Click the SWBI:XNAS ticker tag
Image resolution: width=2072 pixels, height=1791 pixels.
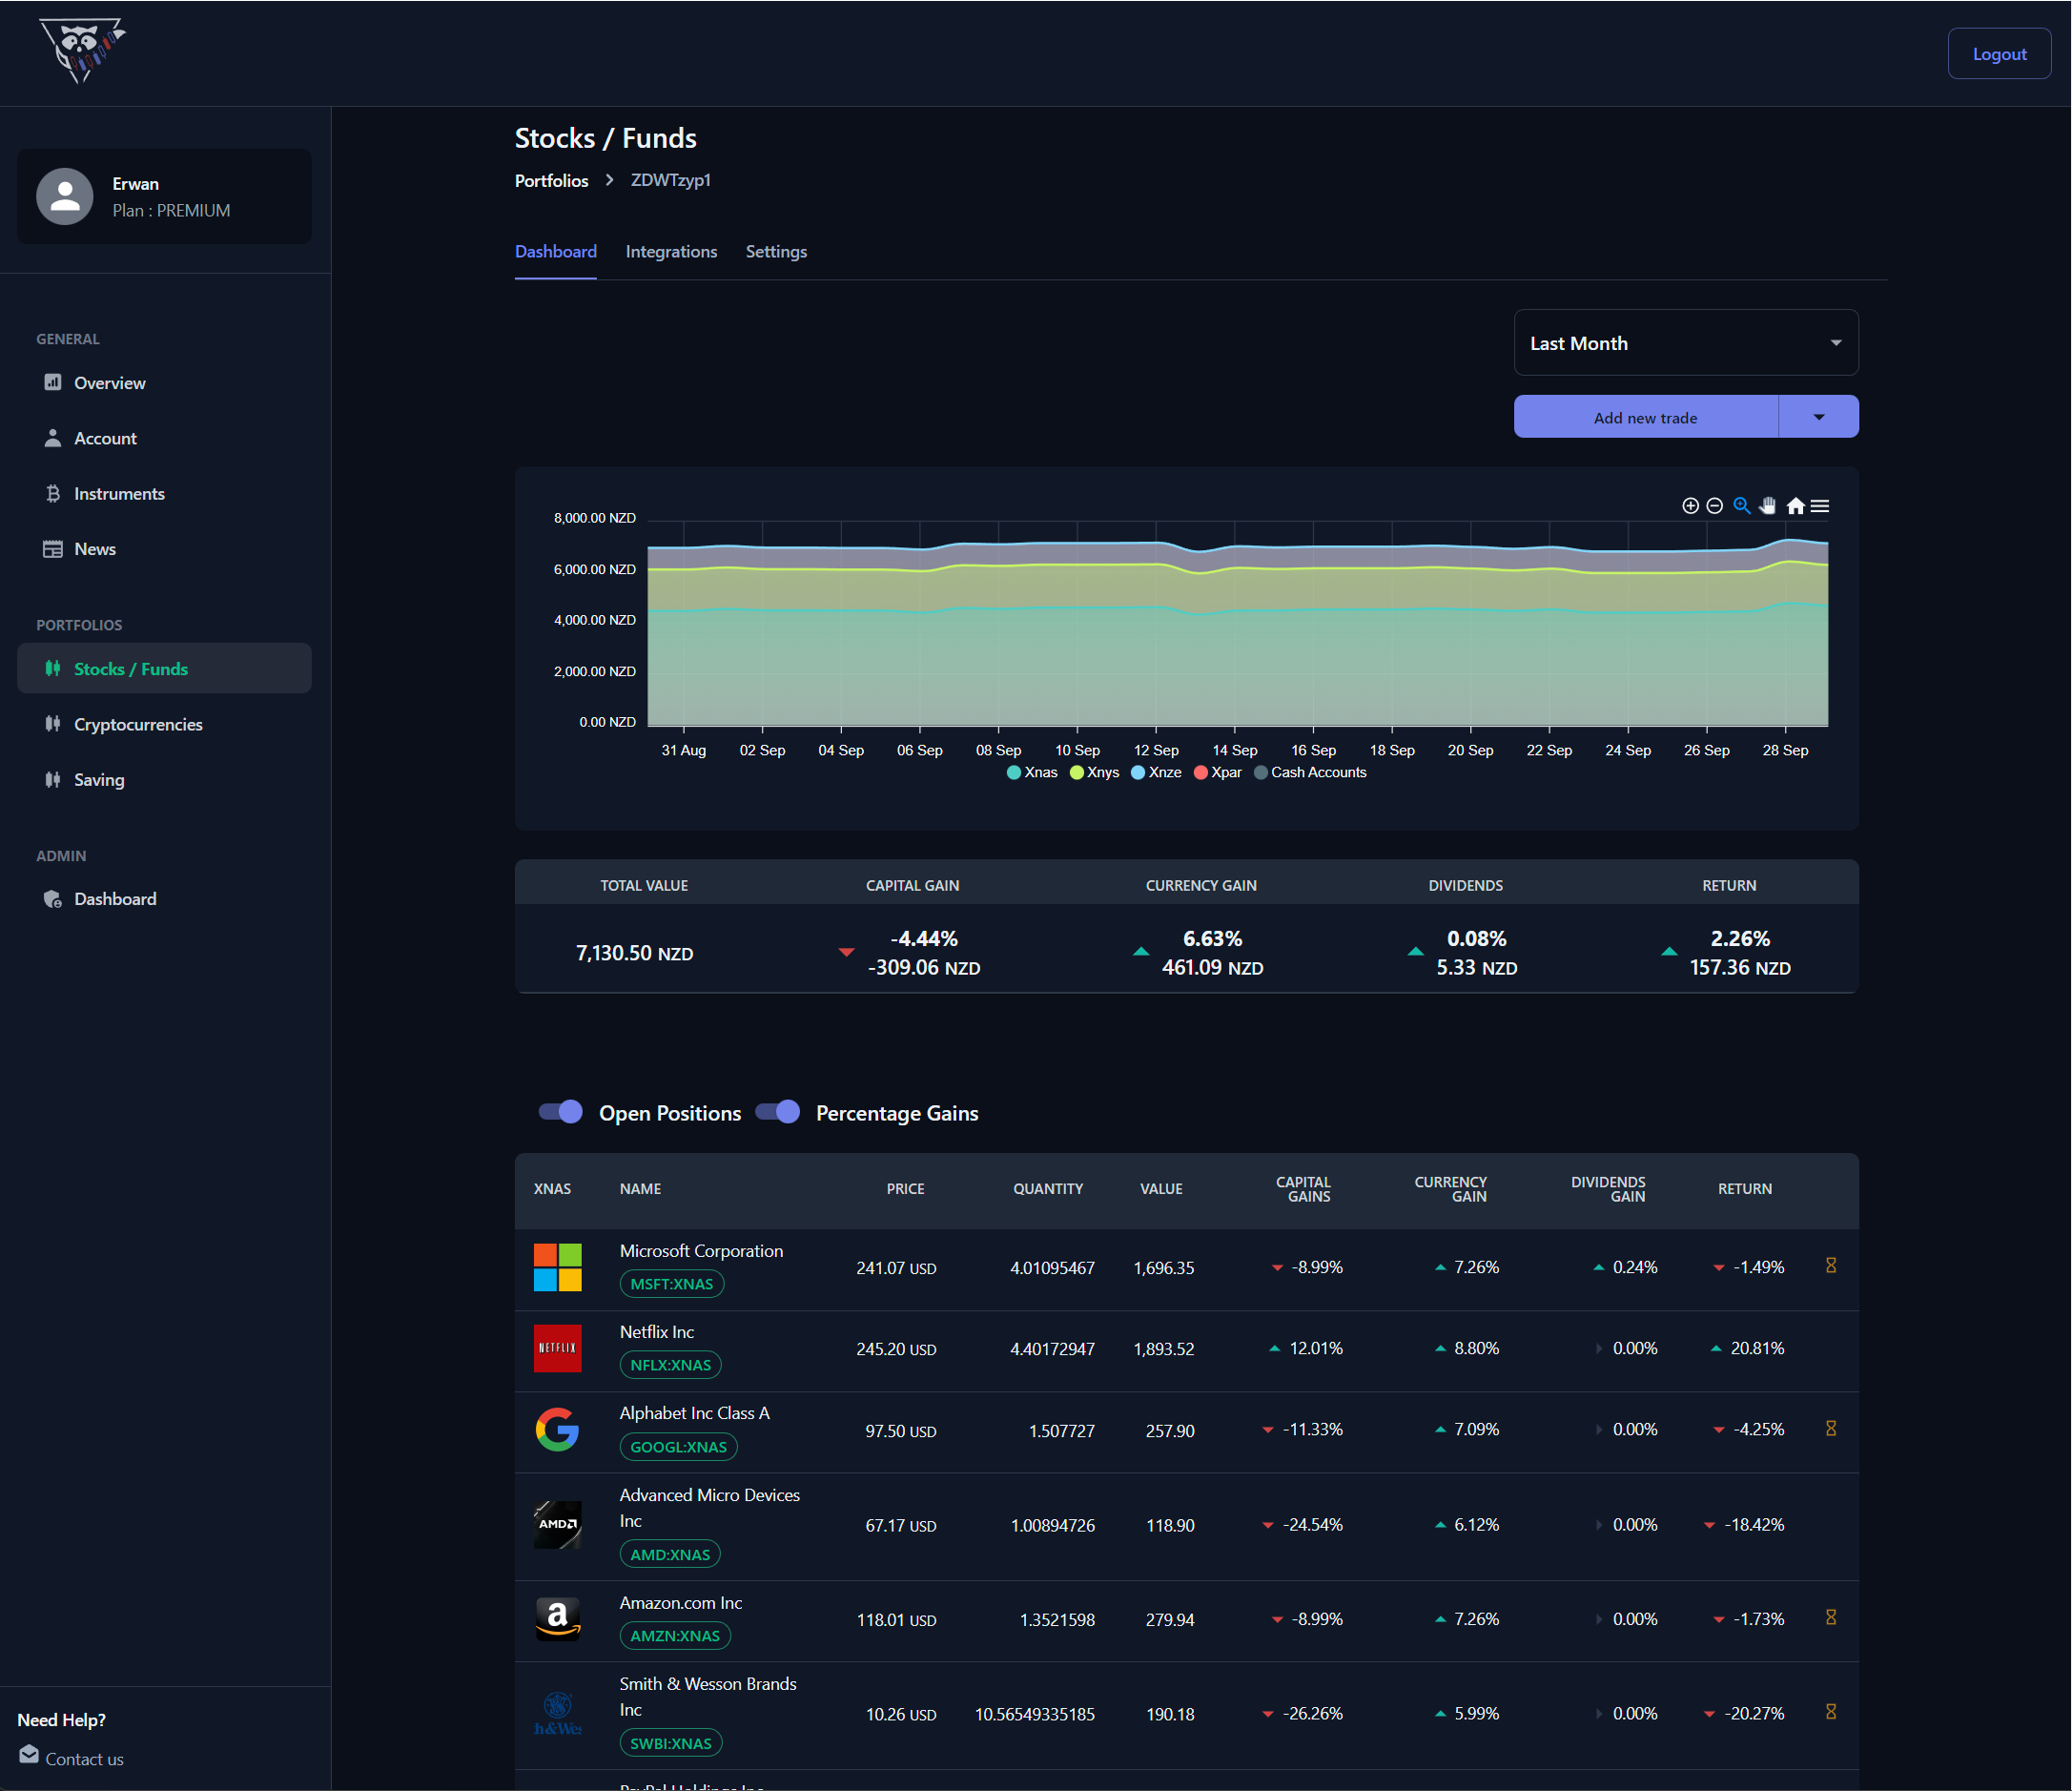pyautogui.click(x=670, y=1743)
